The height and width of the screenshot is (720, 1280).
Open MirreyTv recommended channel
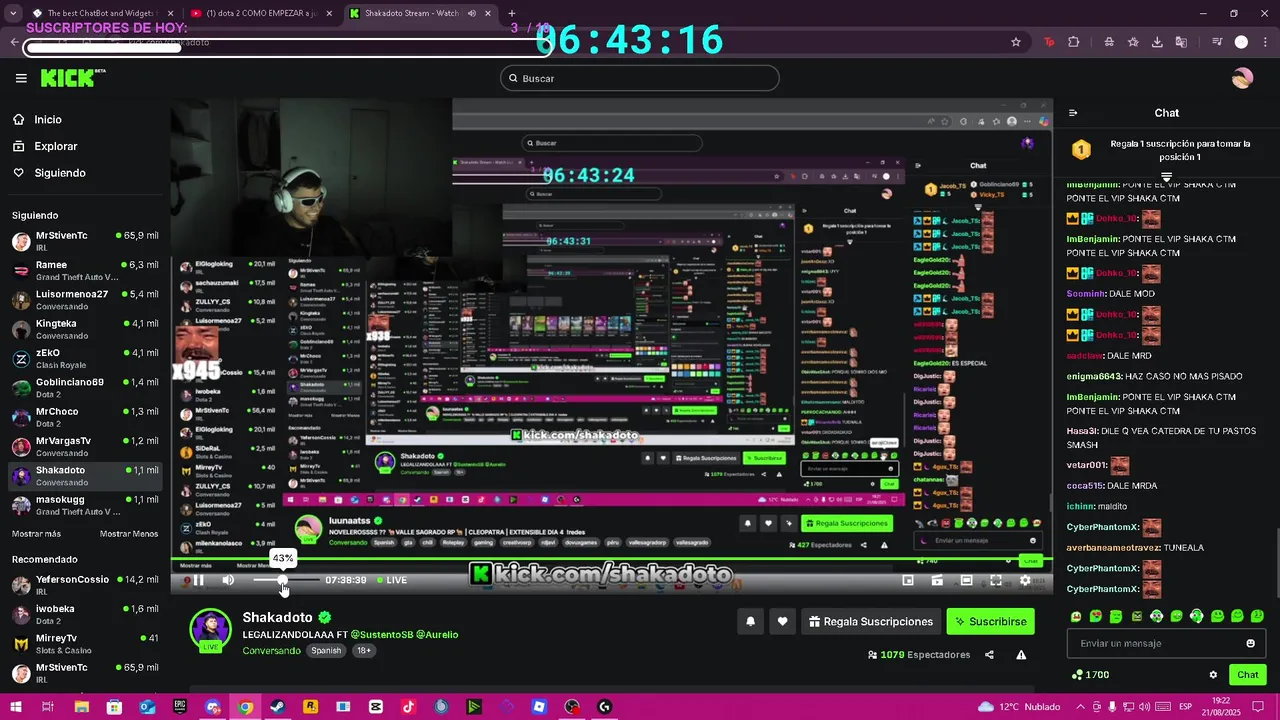click(85, 643)
